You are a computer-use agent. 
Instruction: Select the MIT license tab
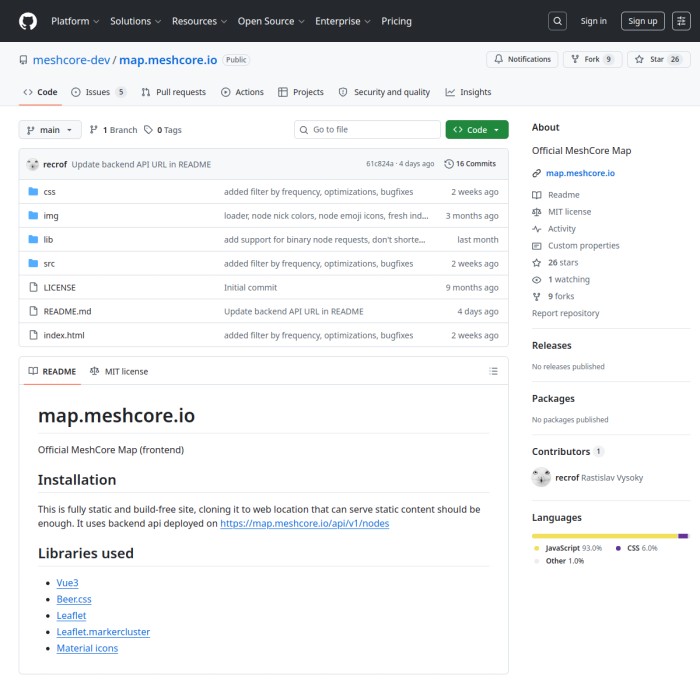tap(119, 371)
